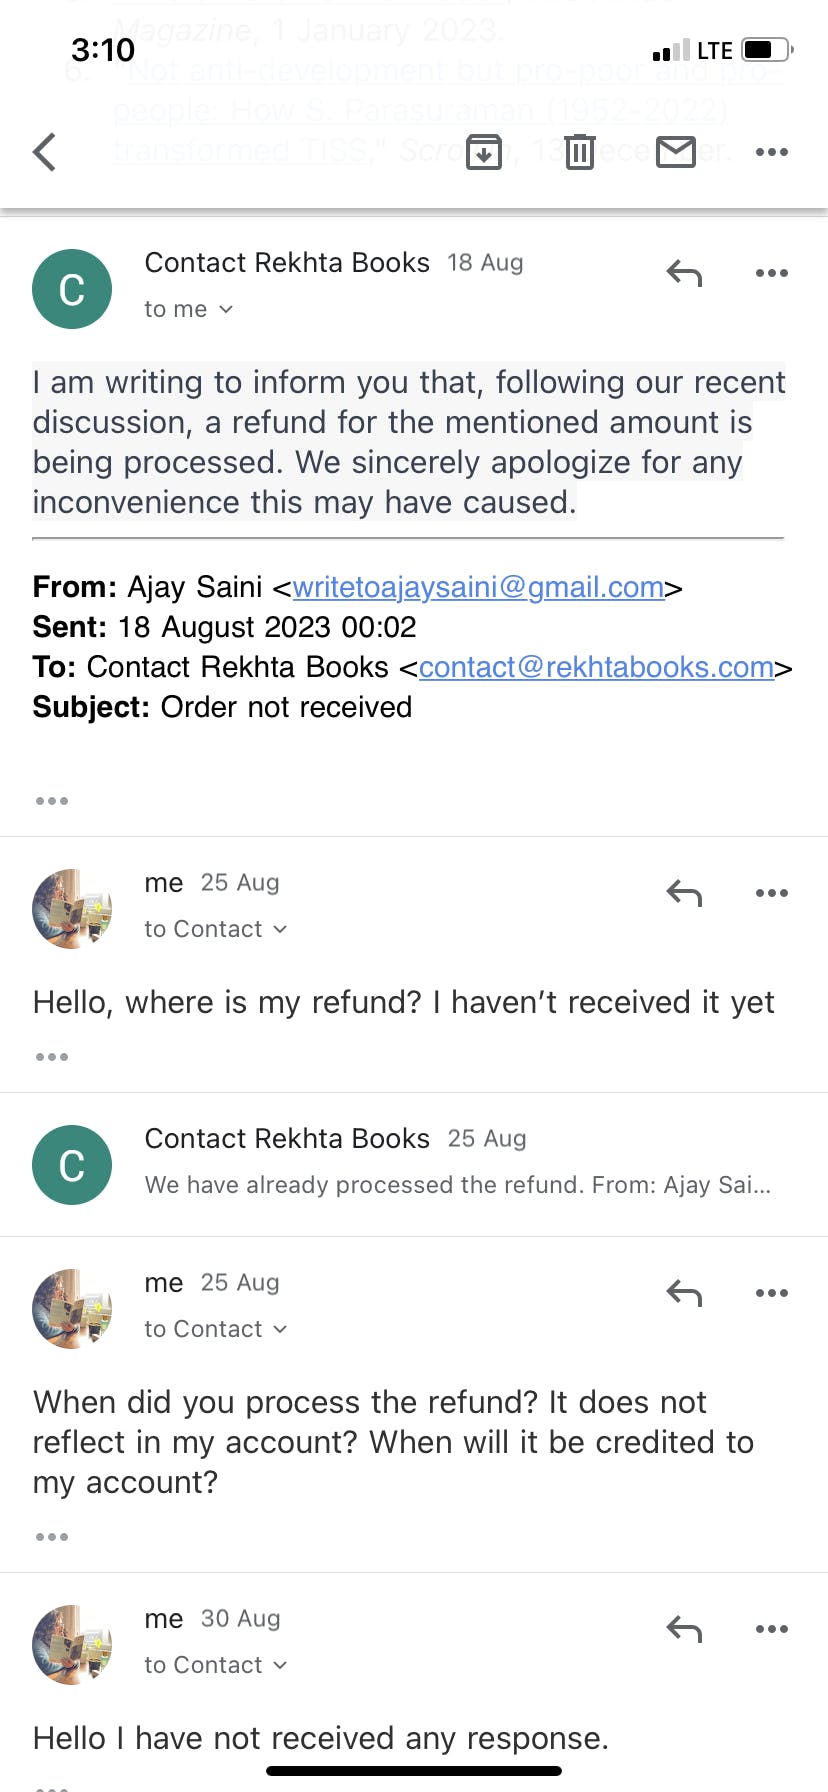Delete the conversation with trash icon
Viewport: 828px width, 1792px height.
coord(580,152)
